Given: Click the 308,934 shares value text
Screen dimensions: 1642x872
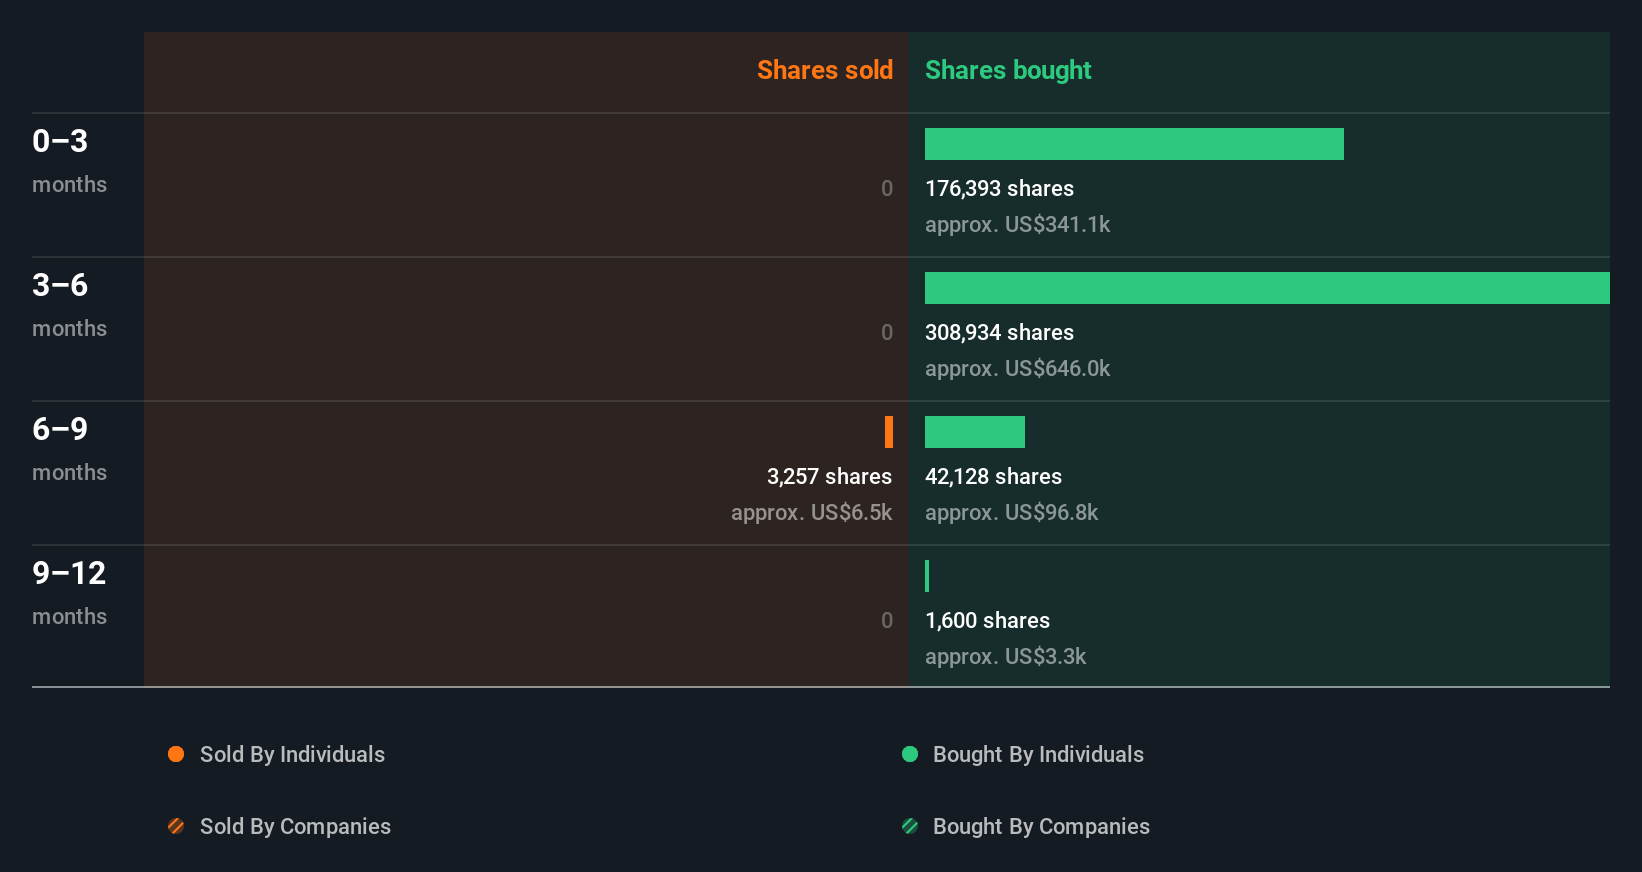Looking at the screenshot, I should click(x=999, y=332).
